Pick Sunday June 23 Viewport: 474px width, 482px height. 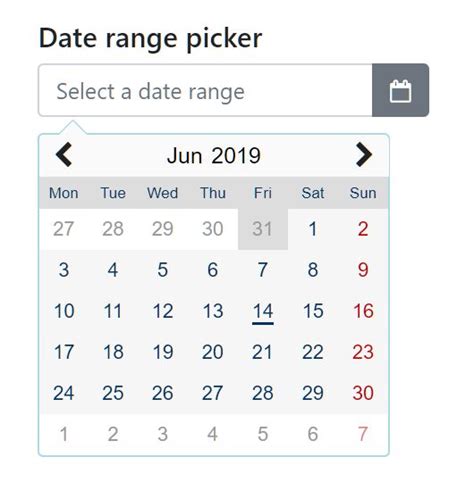[363, 352]
